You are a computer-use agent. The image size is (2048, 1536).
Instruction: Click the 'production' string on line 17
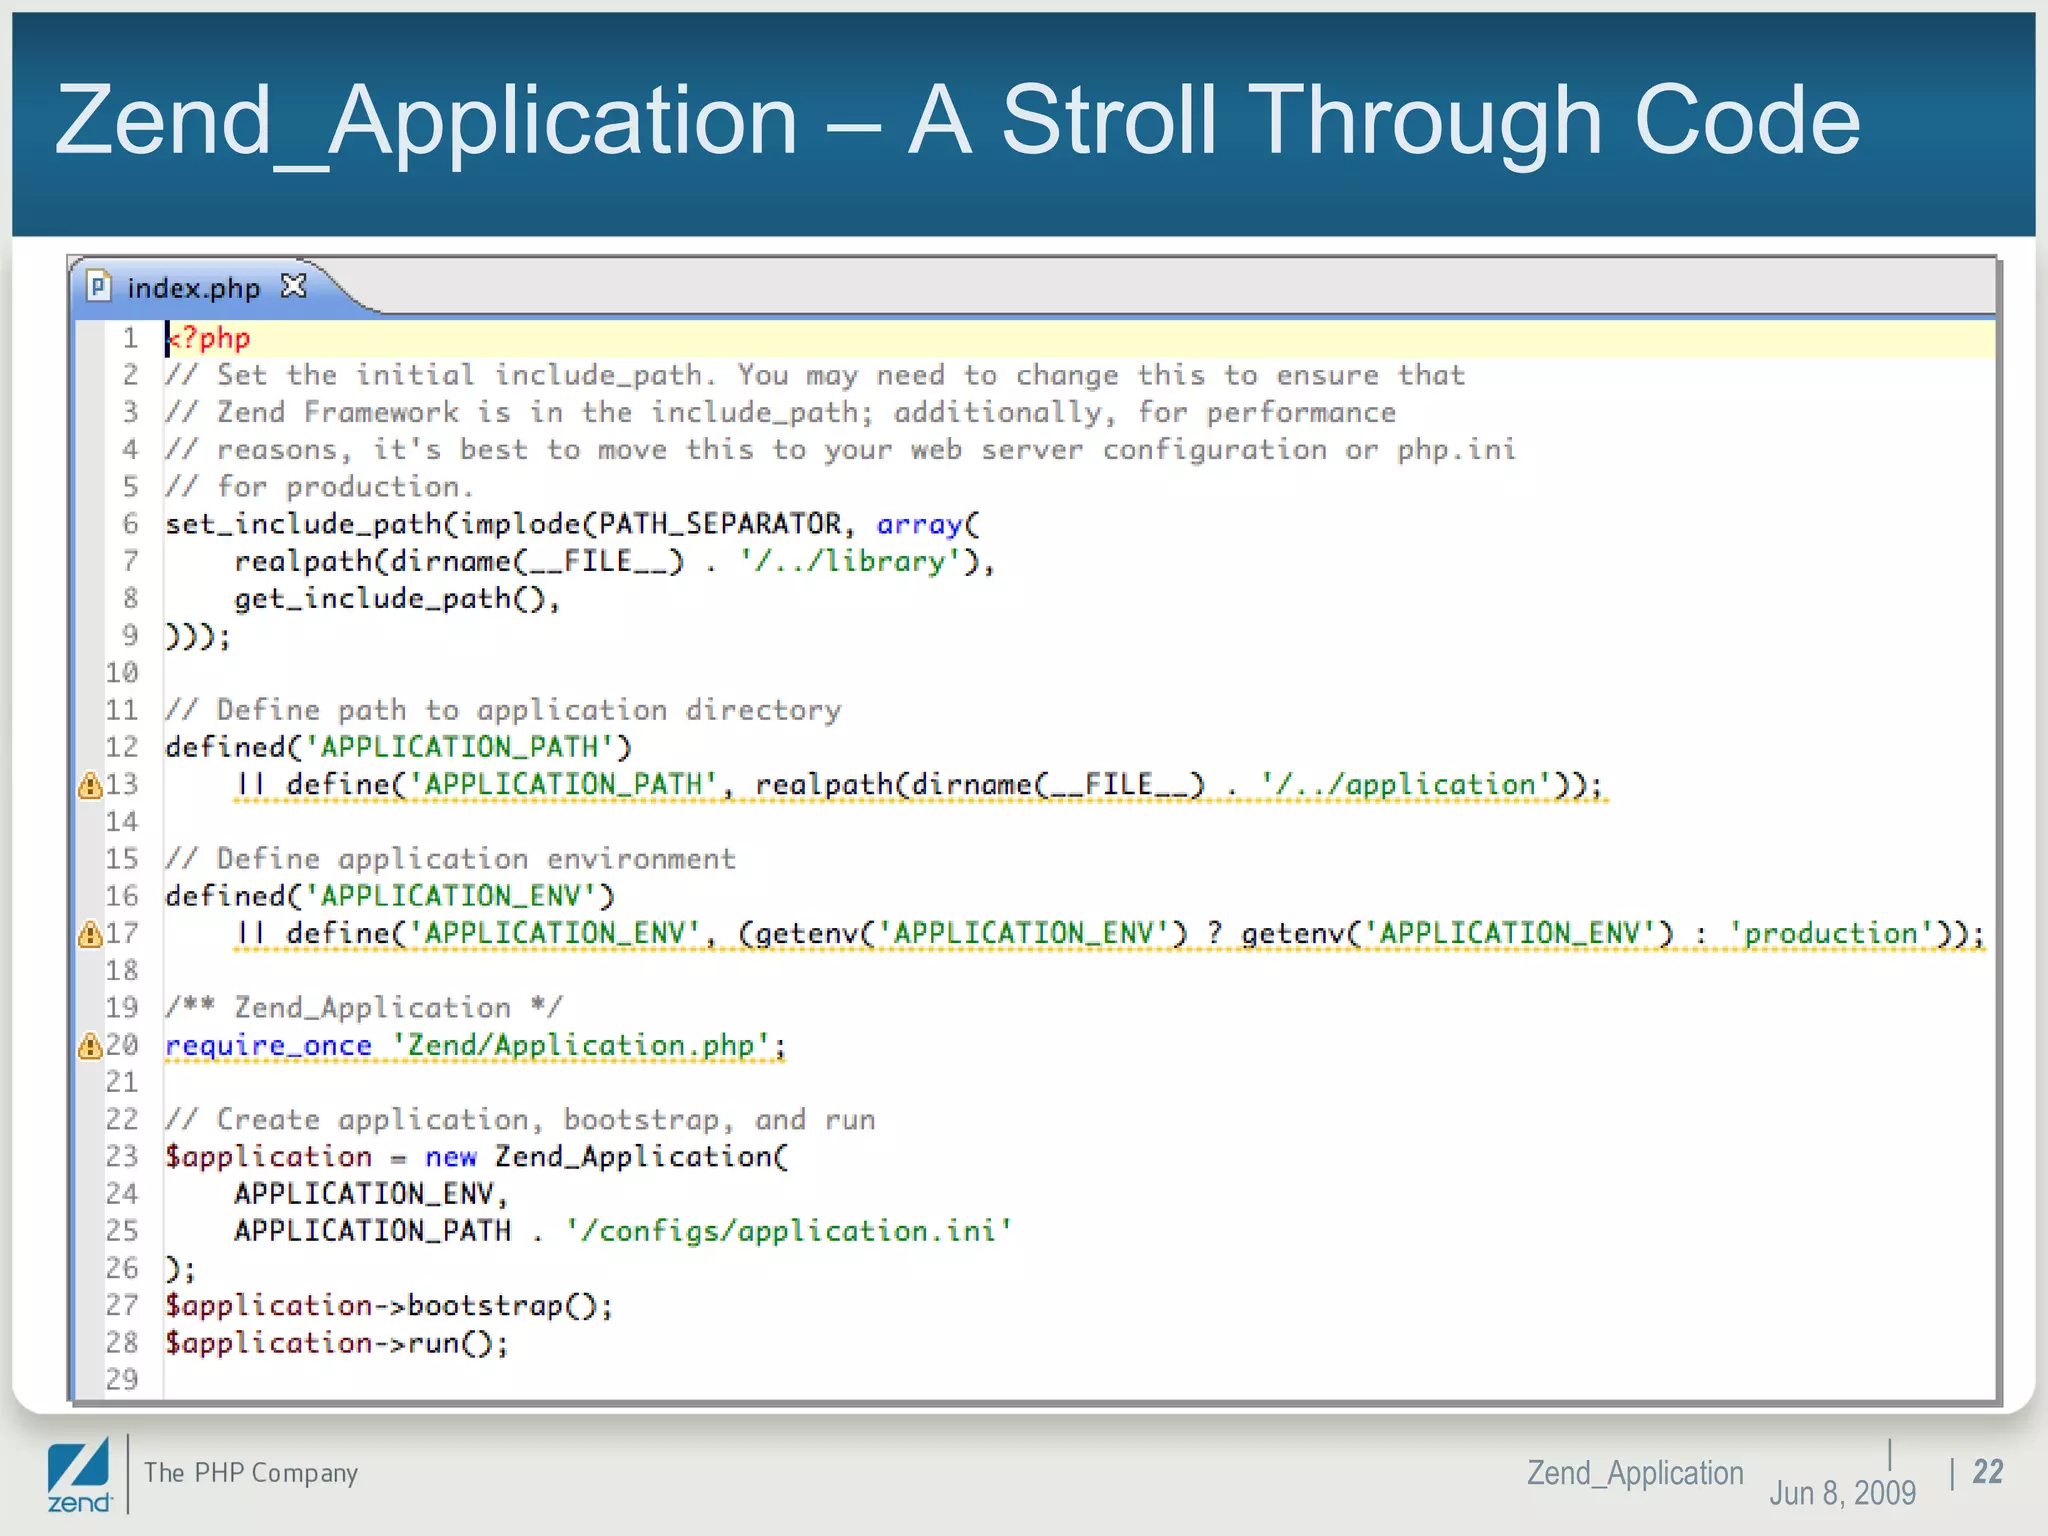[x=1833, y=934]
